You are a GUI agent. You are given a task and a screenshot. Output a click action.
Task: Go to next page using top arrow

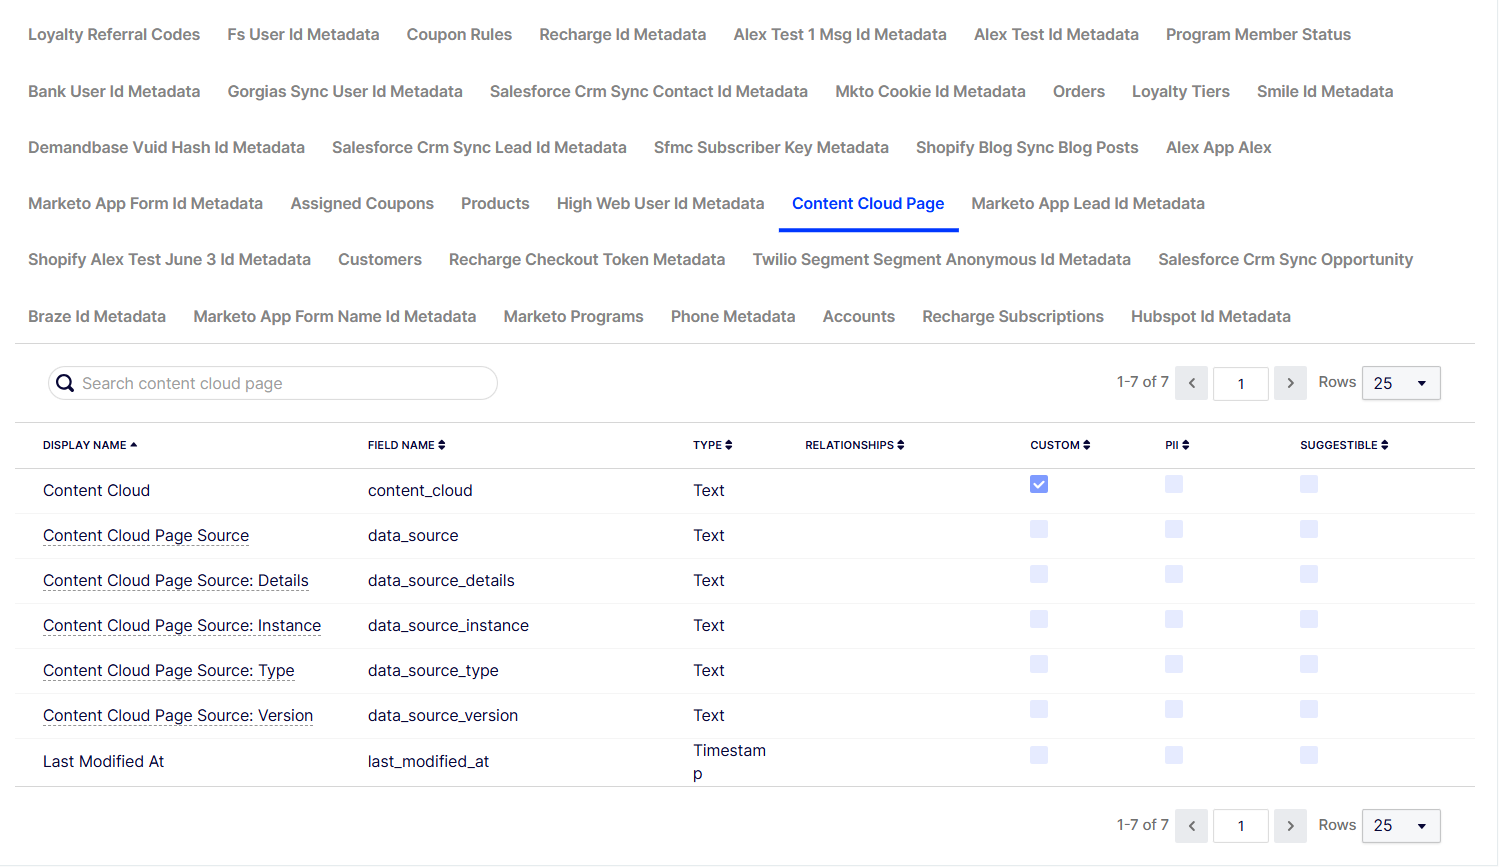(1290, 383)
